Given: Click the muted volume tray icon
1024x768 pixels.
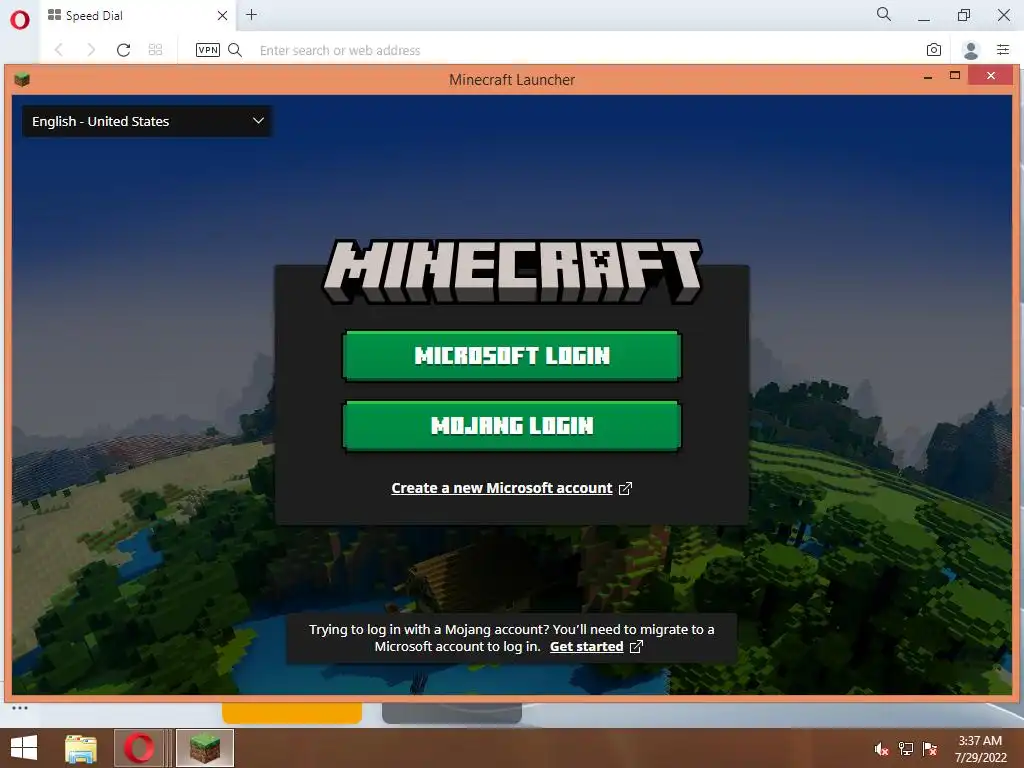Looking at the screenshot, I should click(x=881, y=749).
